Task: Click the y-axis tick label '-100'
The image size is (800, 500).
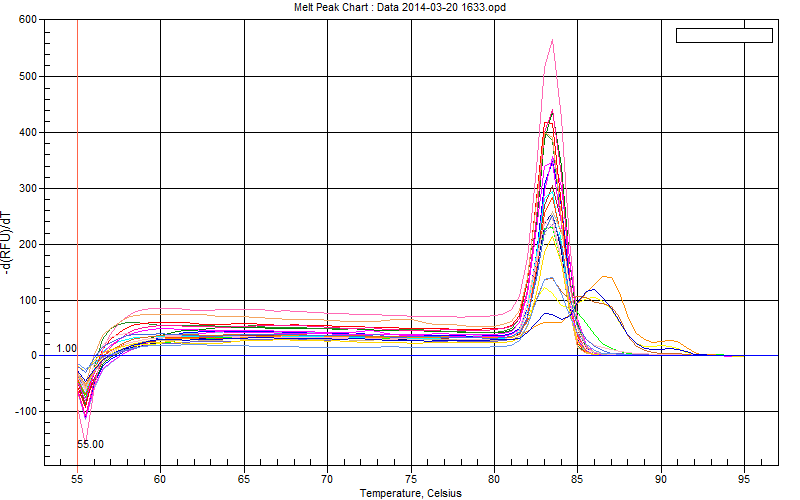Action: pos(26,411)
